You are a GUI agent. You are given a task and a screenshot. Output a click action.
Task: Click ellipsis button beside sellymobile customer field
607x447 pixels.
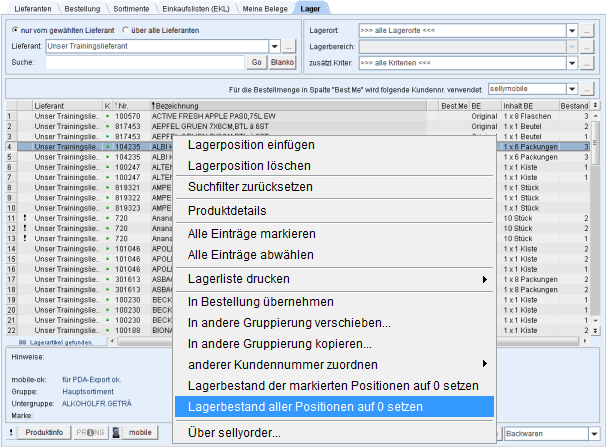[x=587, y=90]
